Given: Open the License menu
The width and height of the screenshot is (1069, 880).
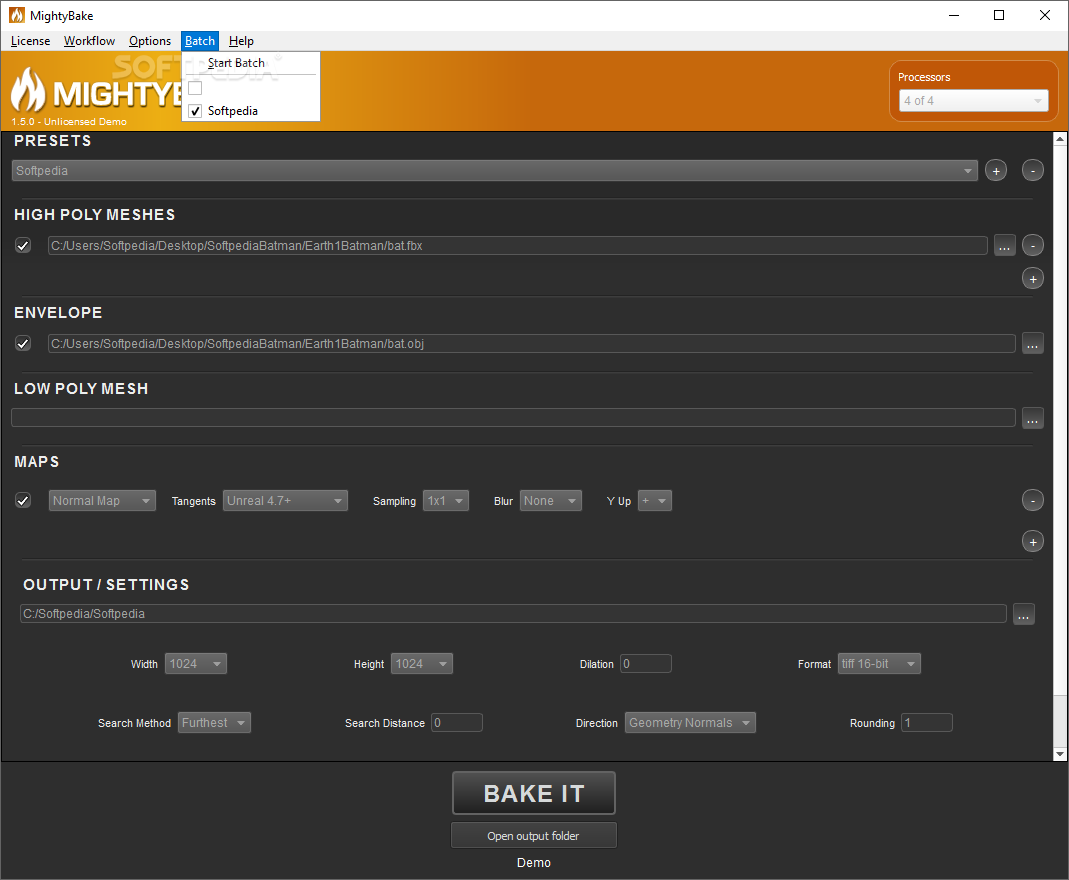Looking at the screenshot, I should point(31,41).
